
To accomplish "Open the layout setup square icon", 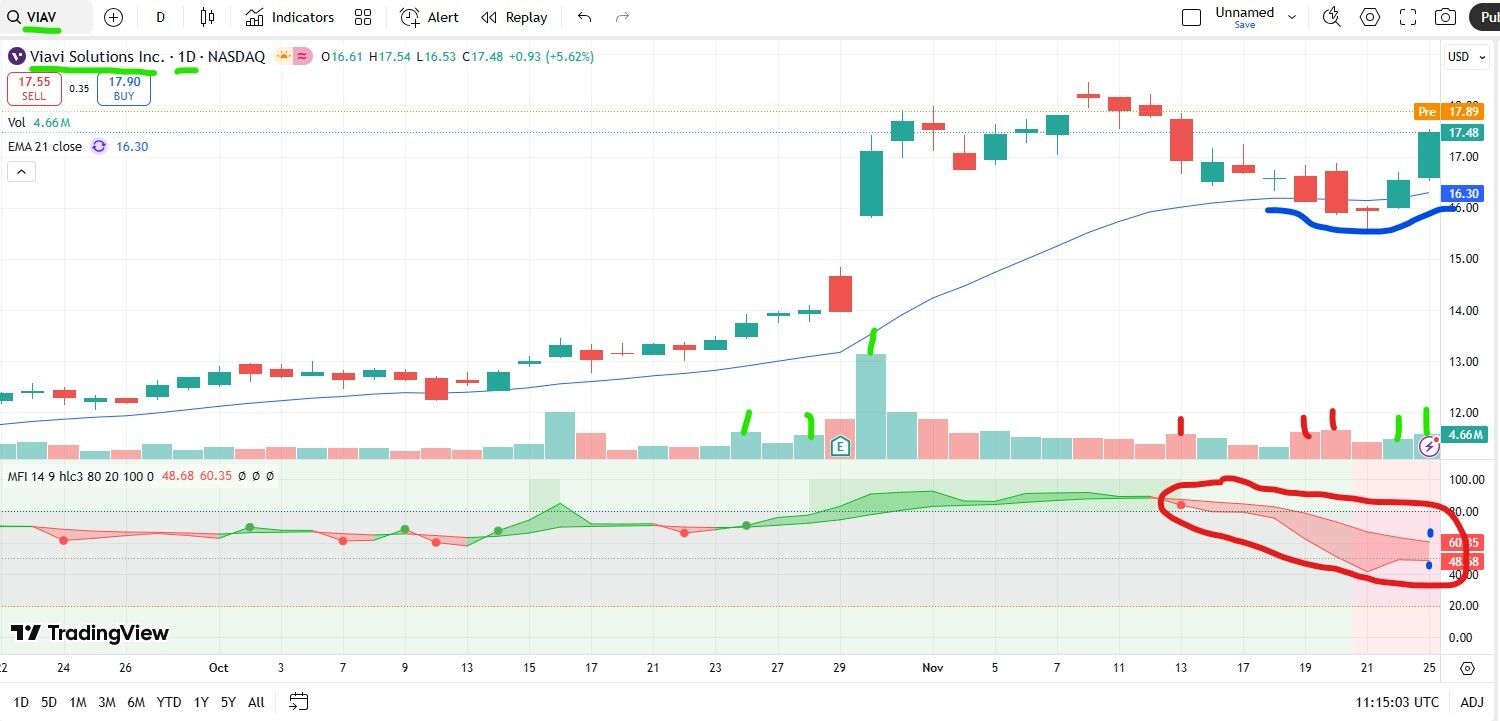I will tap(1191, 17).
